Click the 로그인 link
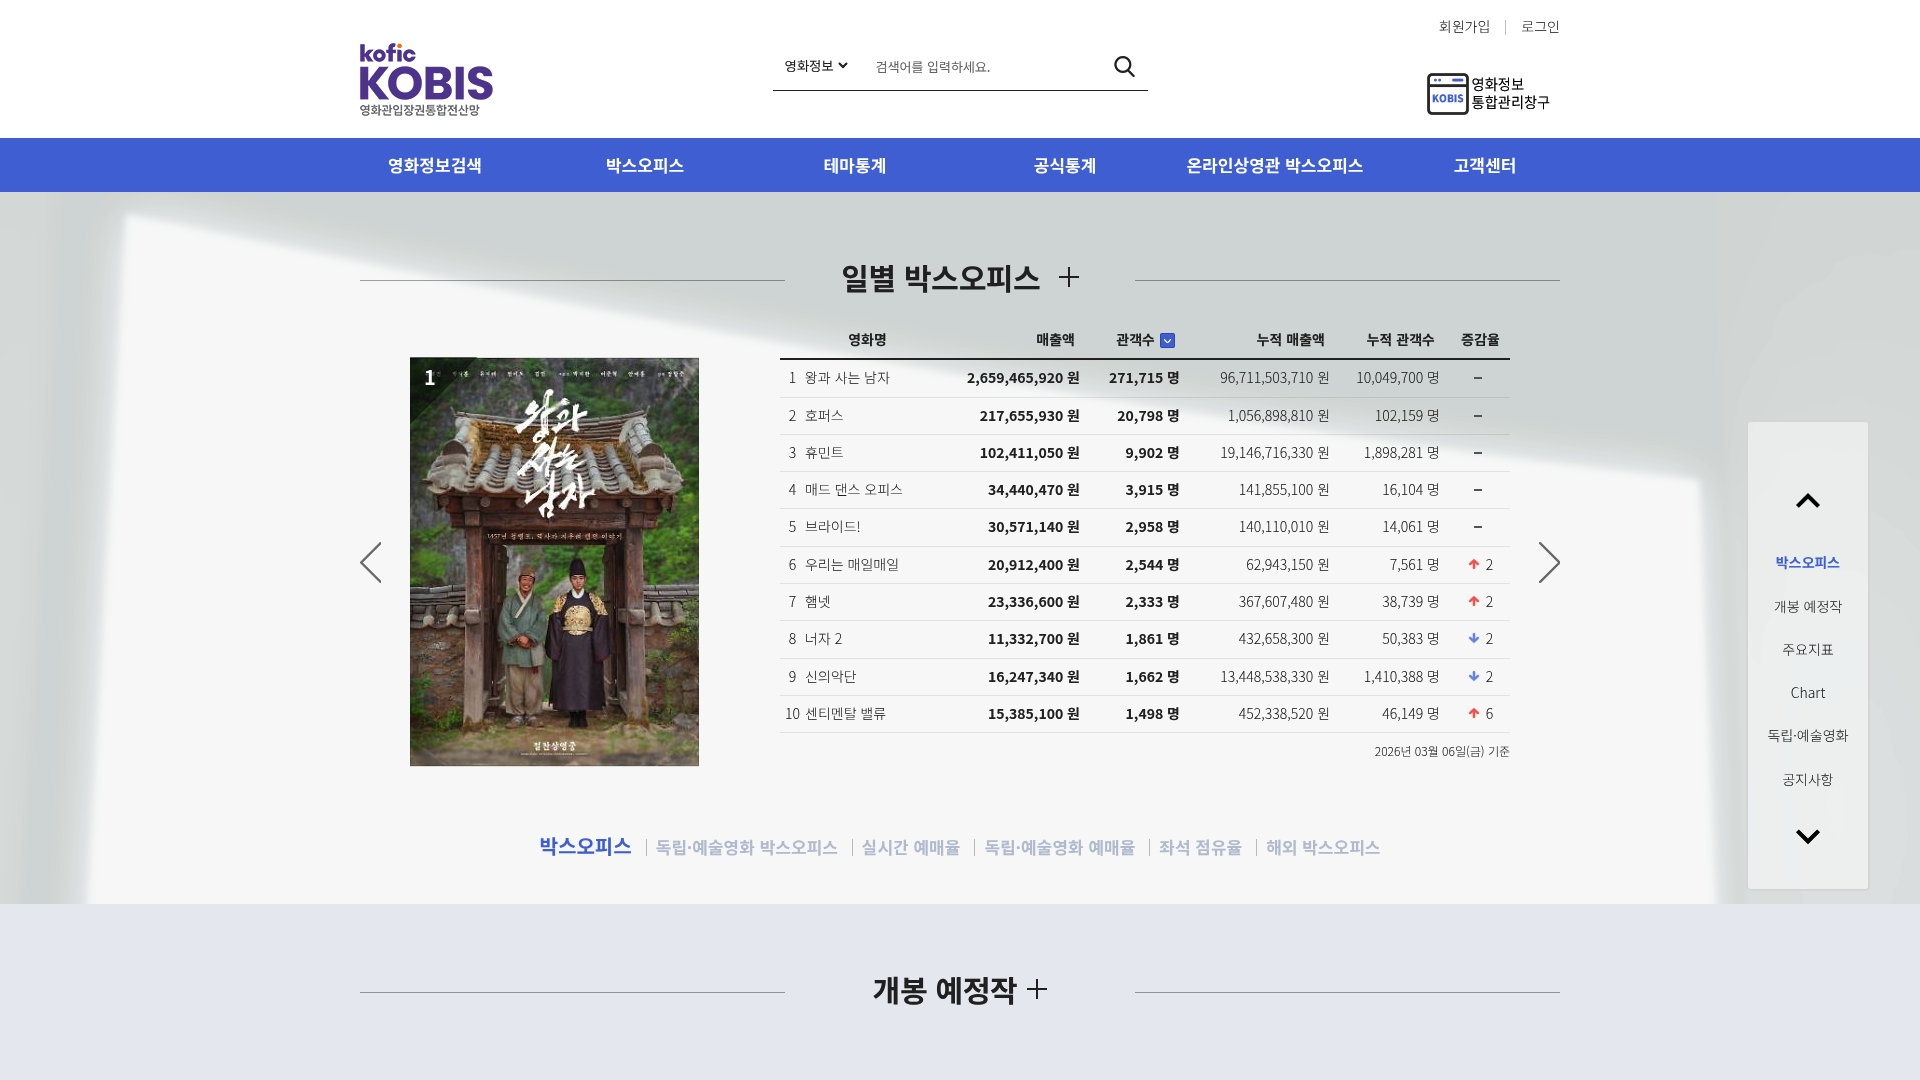Viewport: 1920px width, 1080px height. point(1539,27)
